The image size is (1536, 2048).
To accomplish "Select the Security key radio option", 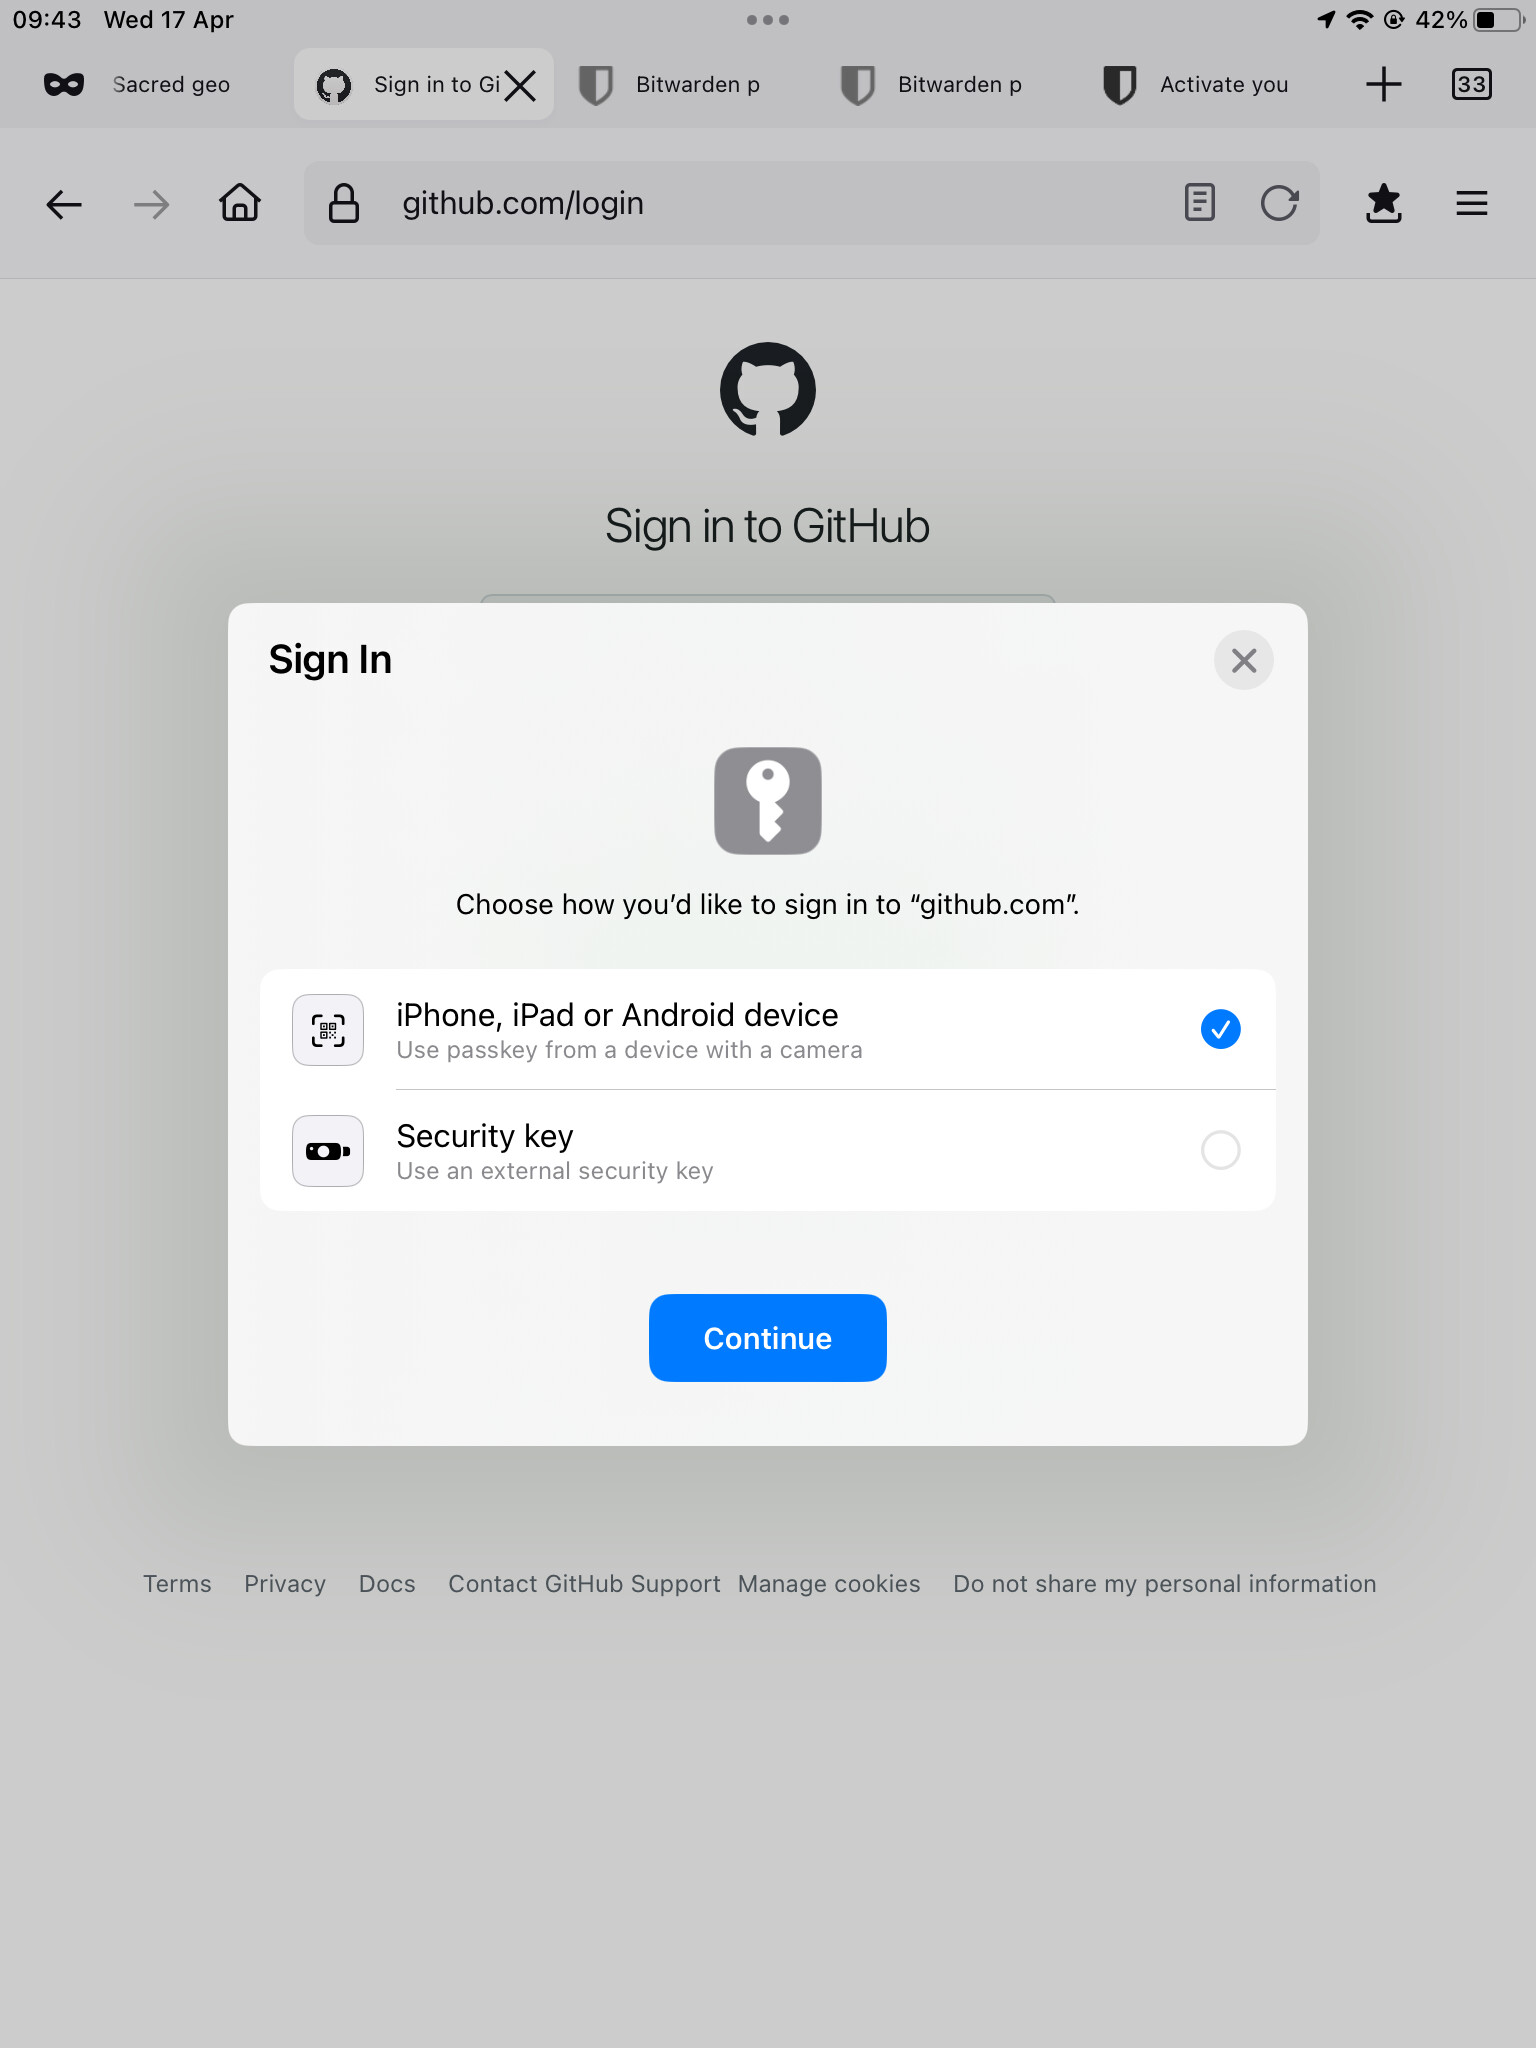I will coord(1220,1150).
